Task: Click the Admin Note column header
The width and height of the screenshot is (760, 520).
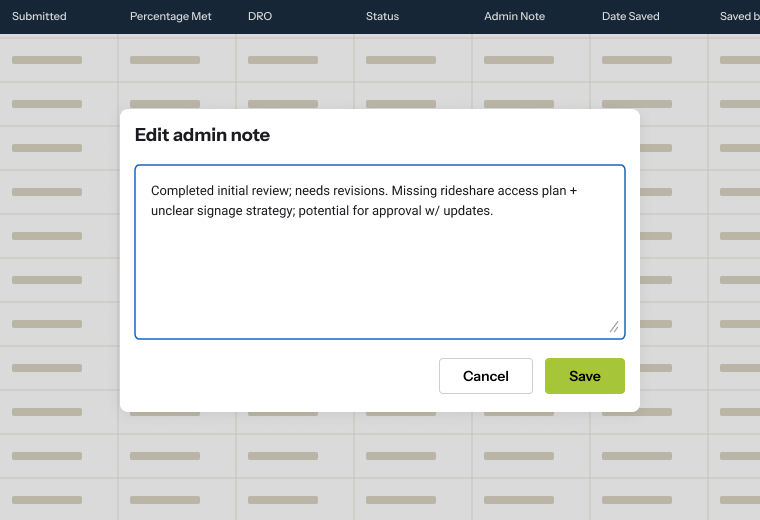Action: (514, 16)
